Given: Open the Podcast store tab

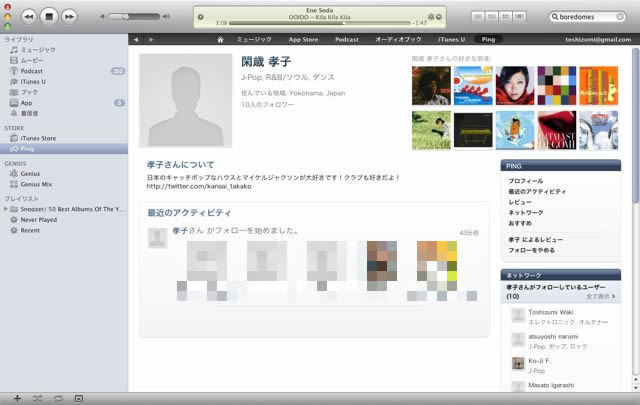Looking at the screenshot, I should click(347, 40).
